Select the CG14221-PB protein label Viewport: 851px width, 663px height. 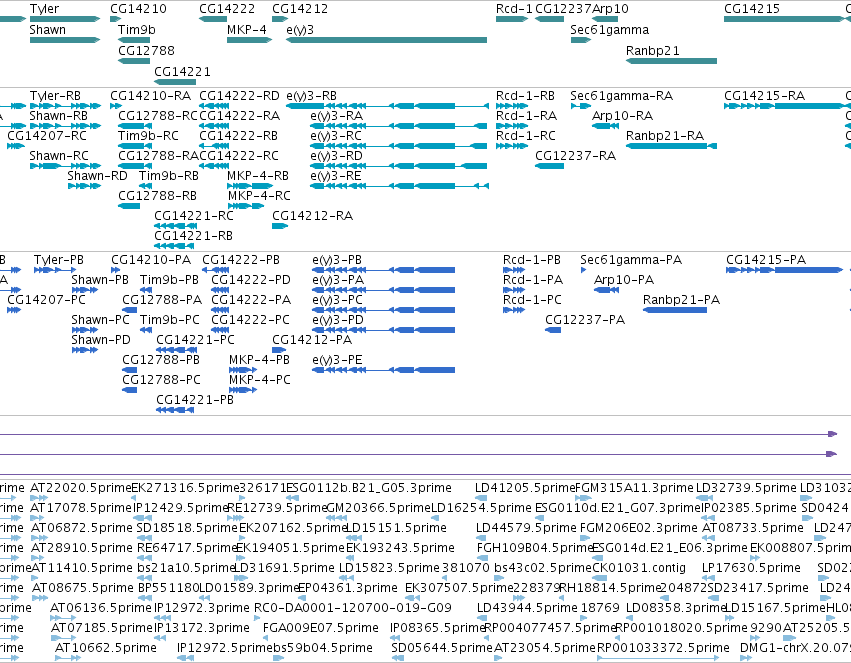(x=195, y=399)
